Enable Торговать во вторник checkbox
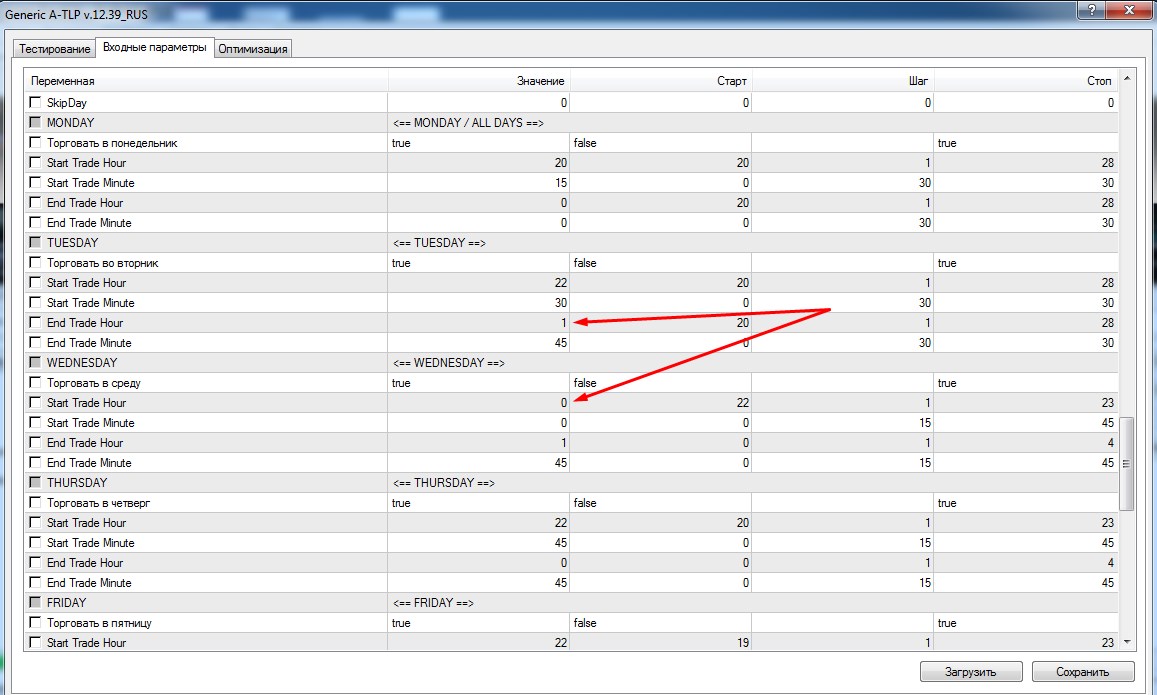 click(35, 262)
